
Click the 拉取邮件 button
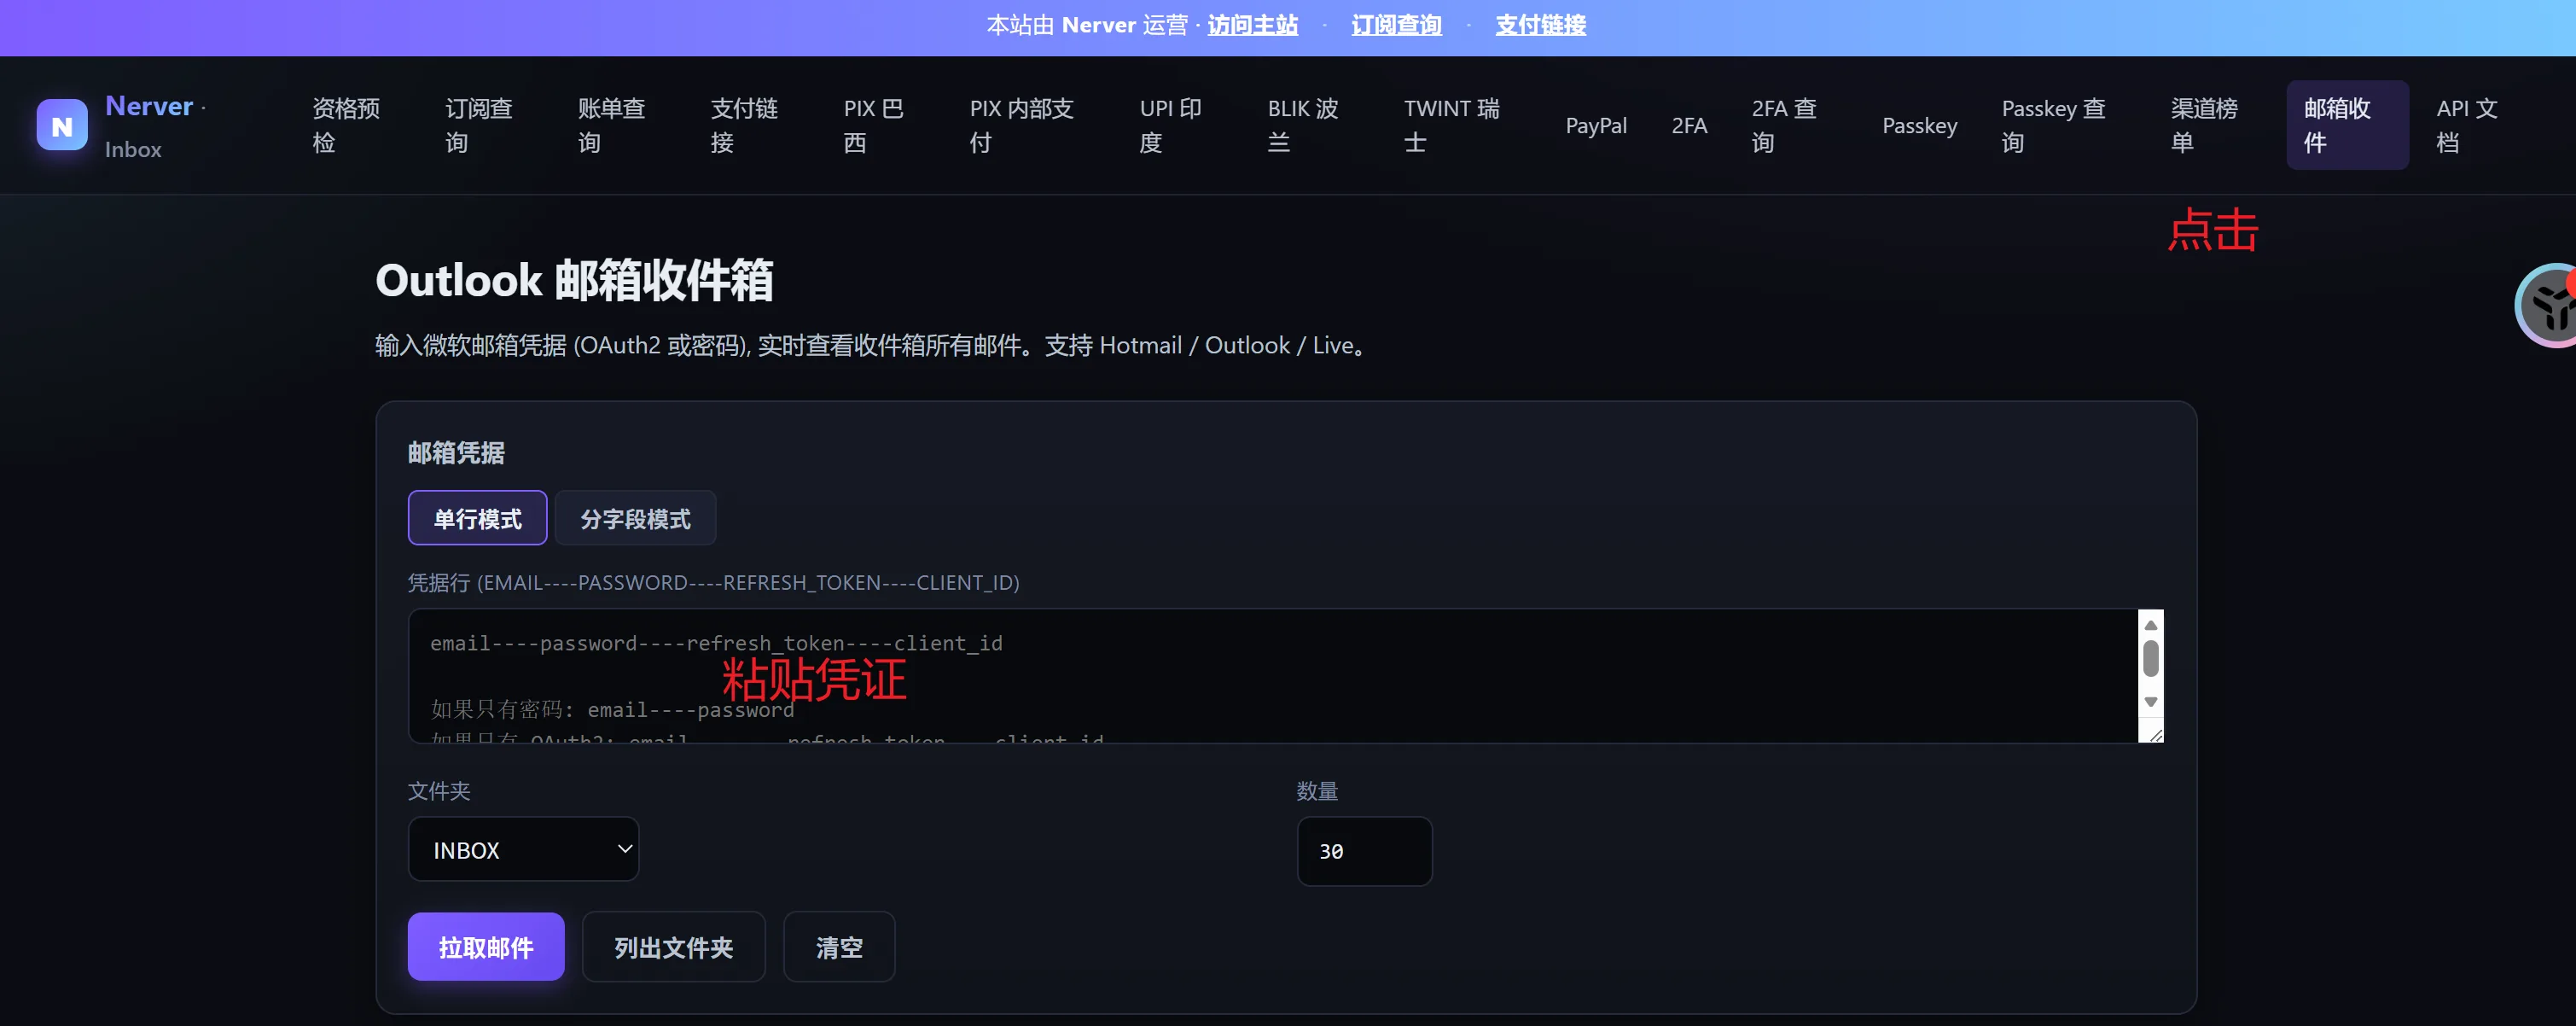(486, 947)
